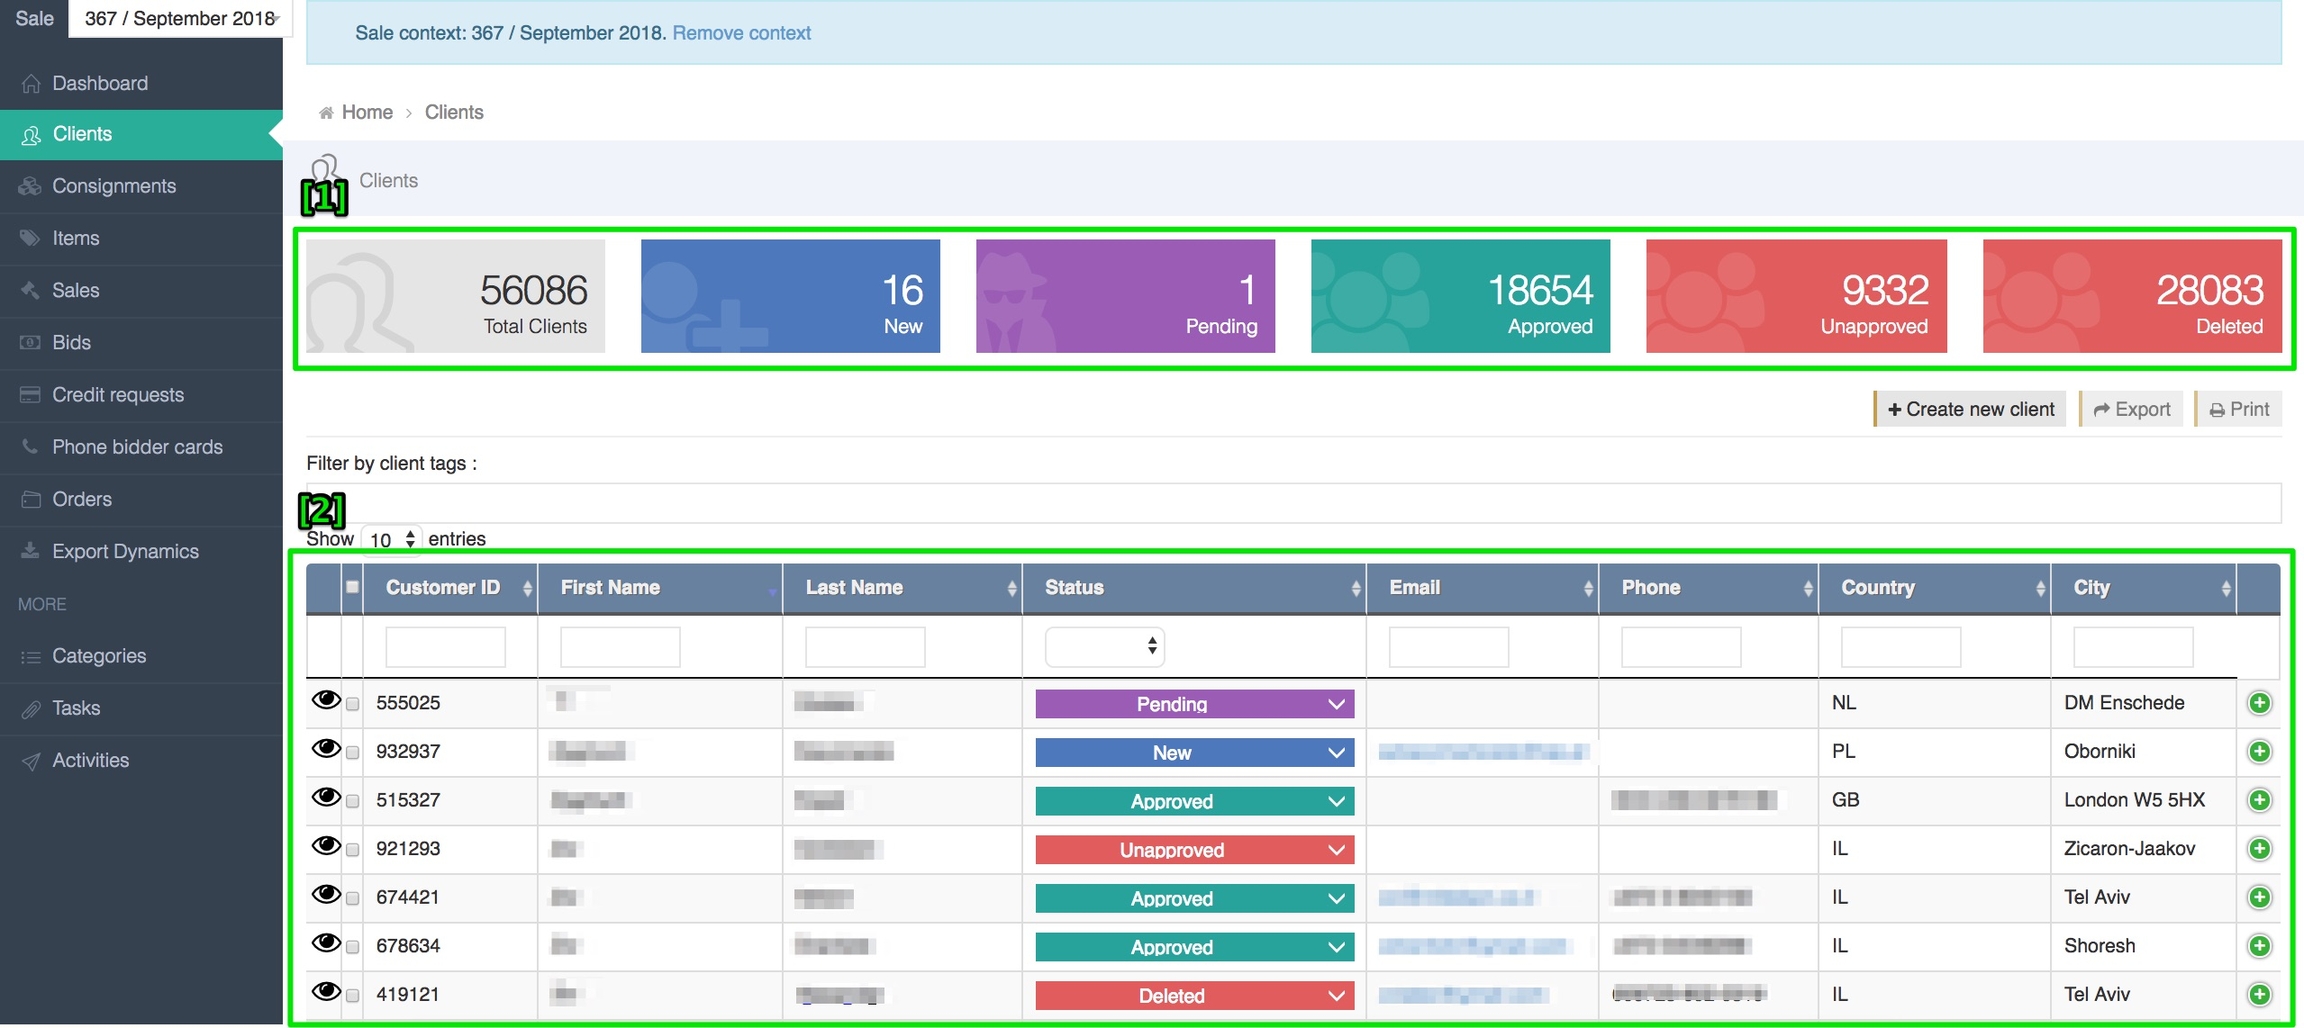Open status dropdown for customer 515327
The image size is (2304, 1028).
(1194, 801)
